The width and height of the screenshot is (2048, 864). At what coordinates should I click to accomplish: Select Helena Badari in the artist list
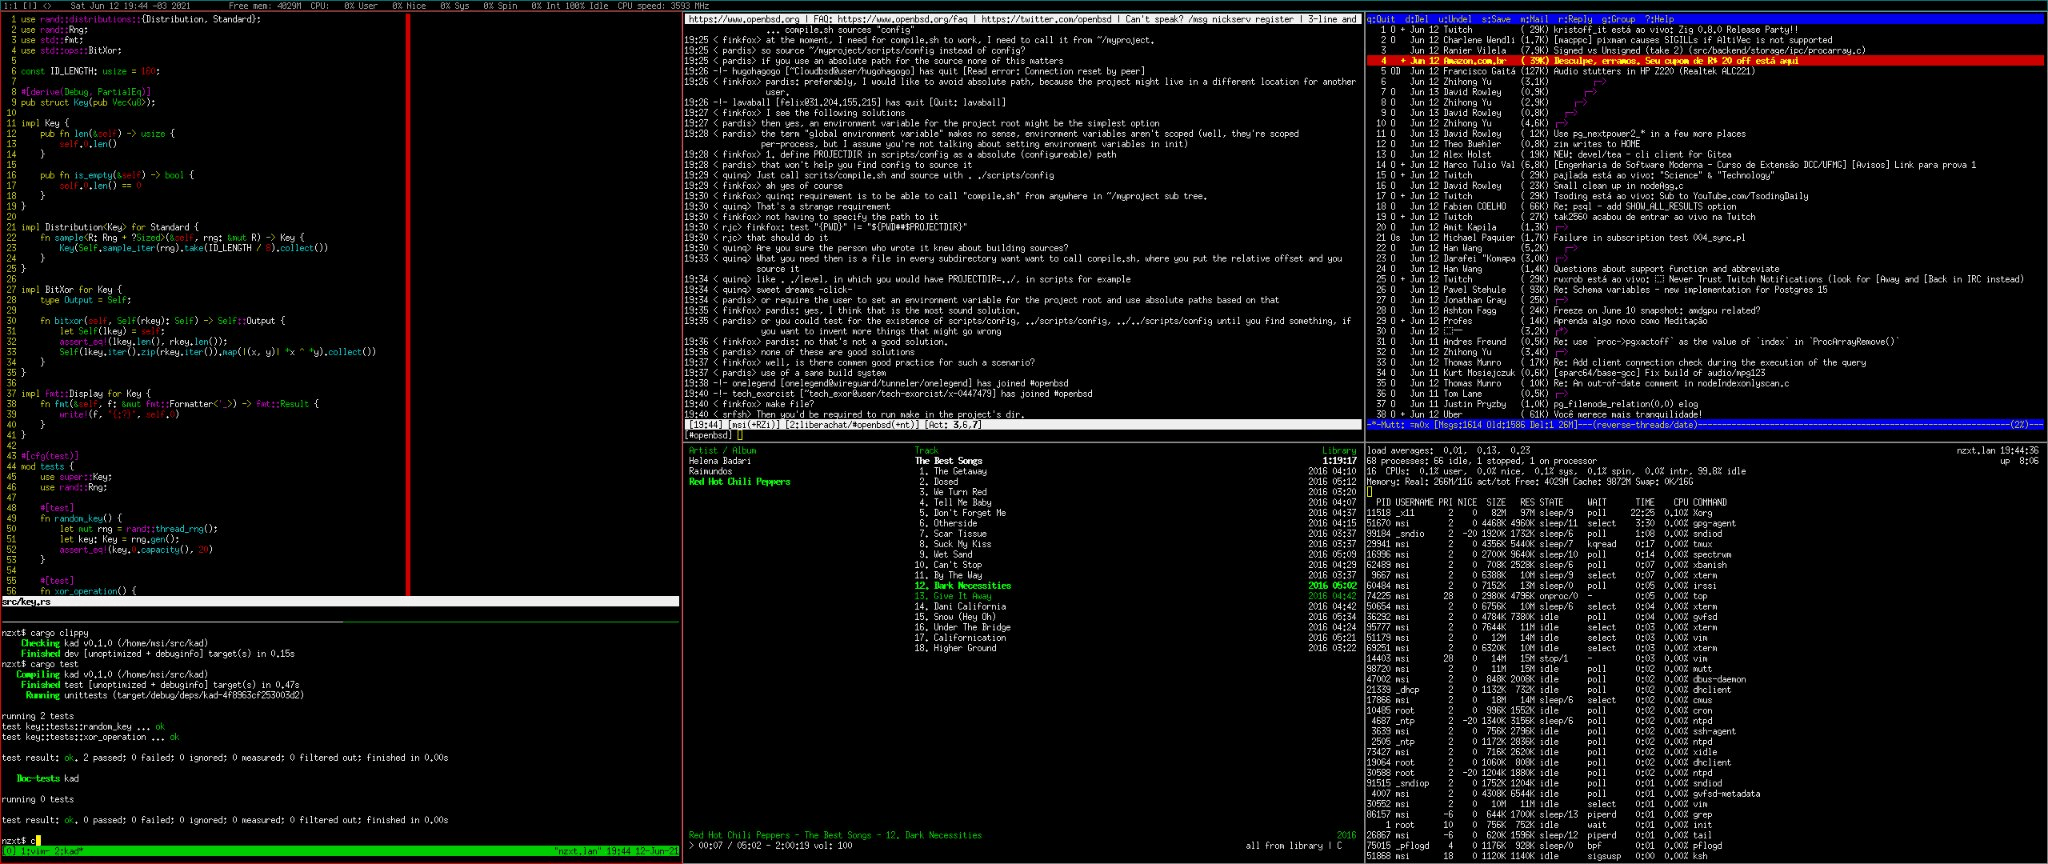click(718, 461)
